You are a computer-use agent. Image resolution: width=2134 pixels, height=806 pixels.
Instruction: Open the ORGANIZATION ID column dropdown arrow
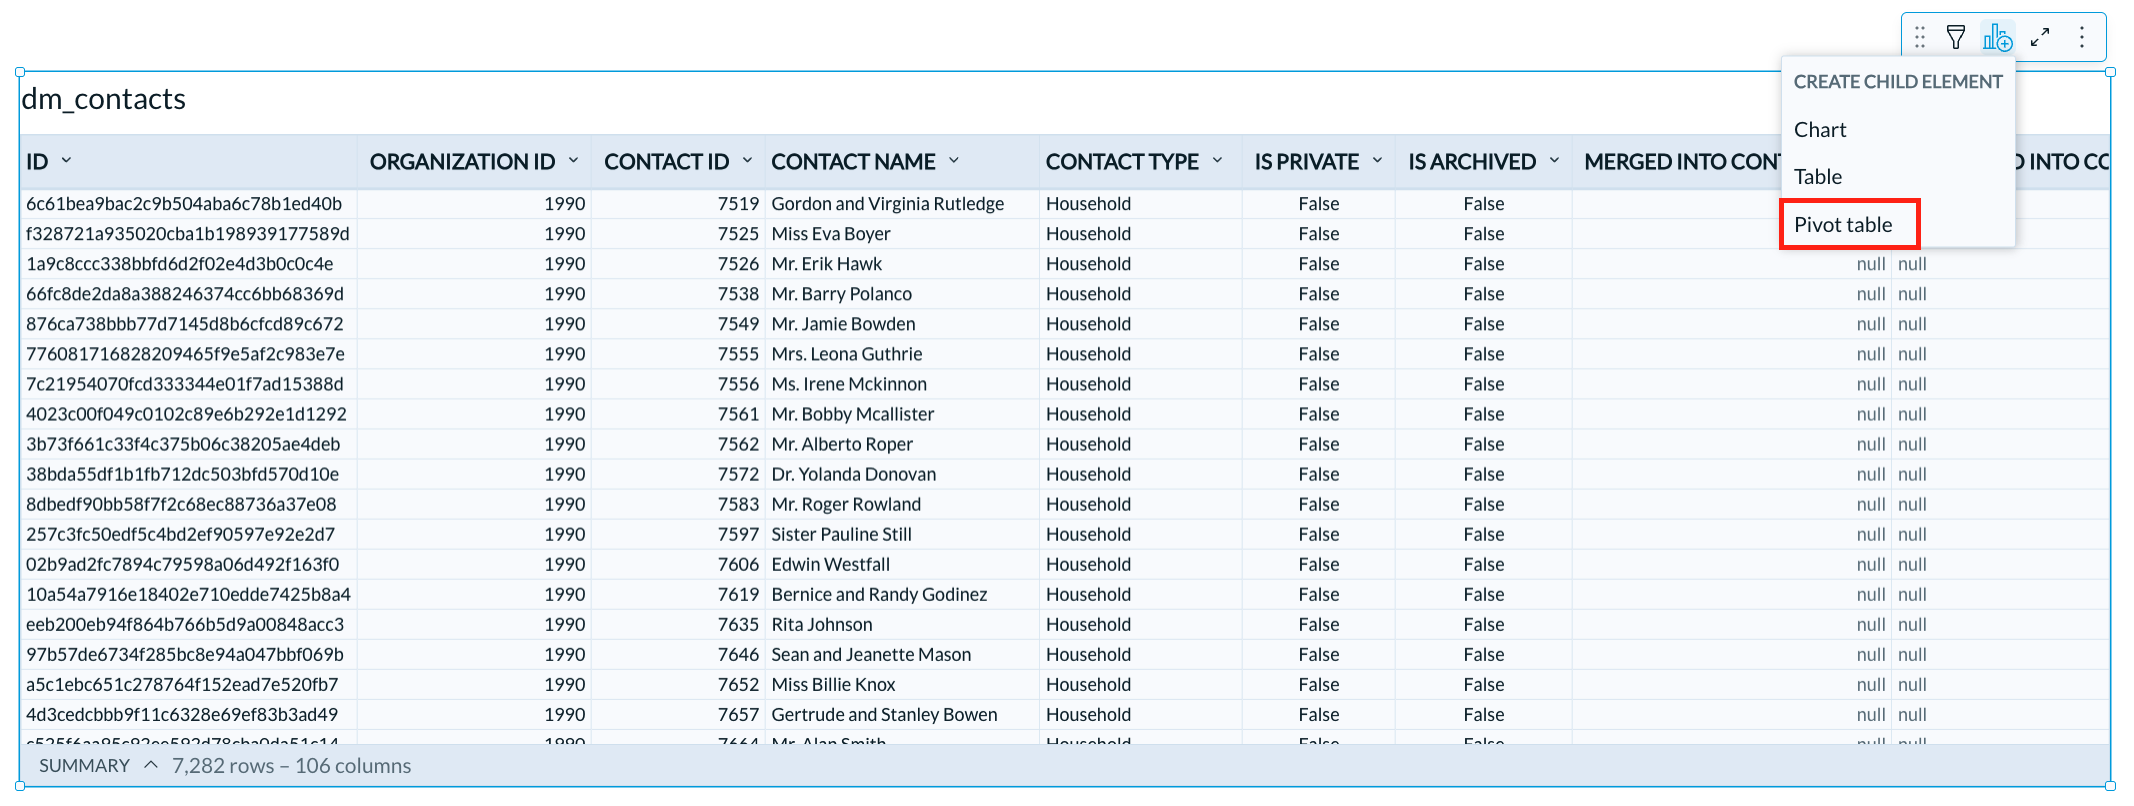pyautogui.click(x=574, y=160)
